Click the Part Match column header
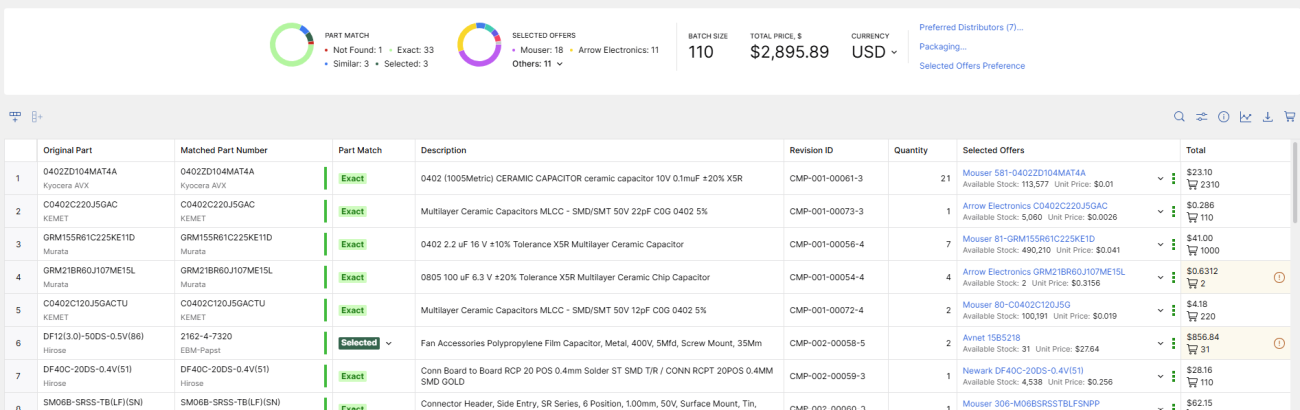1300x410 pixels. click(x=361, y=150)
